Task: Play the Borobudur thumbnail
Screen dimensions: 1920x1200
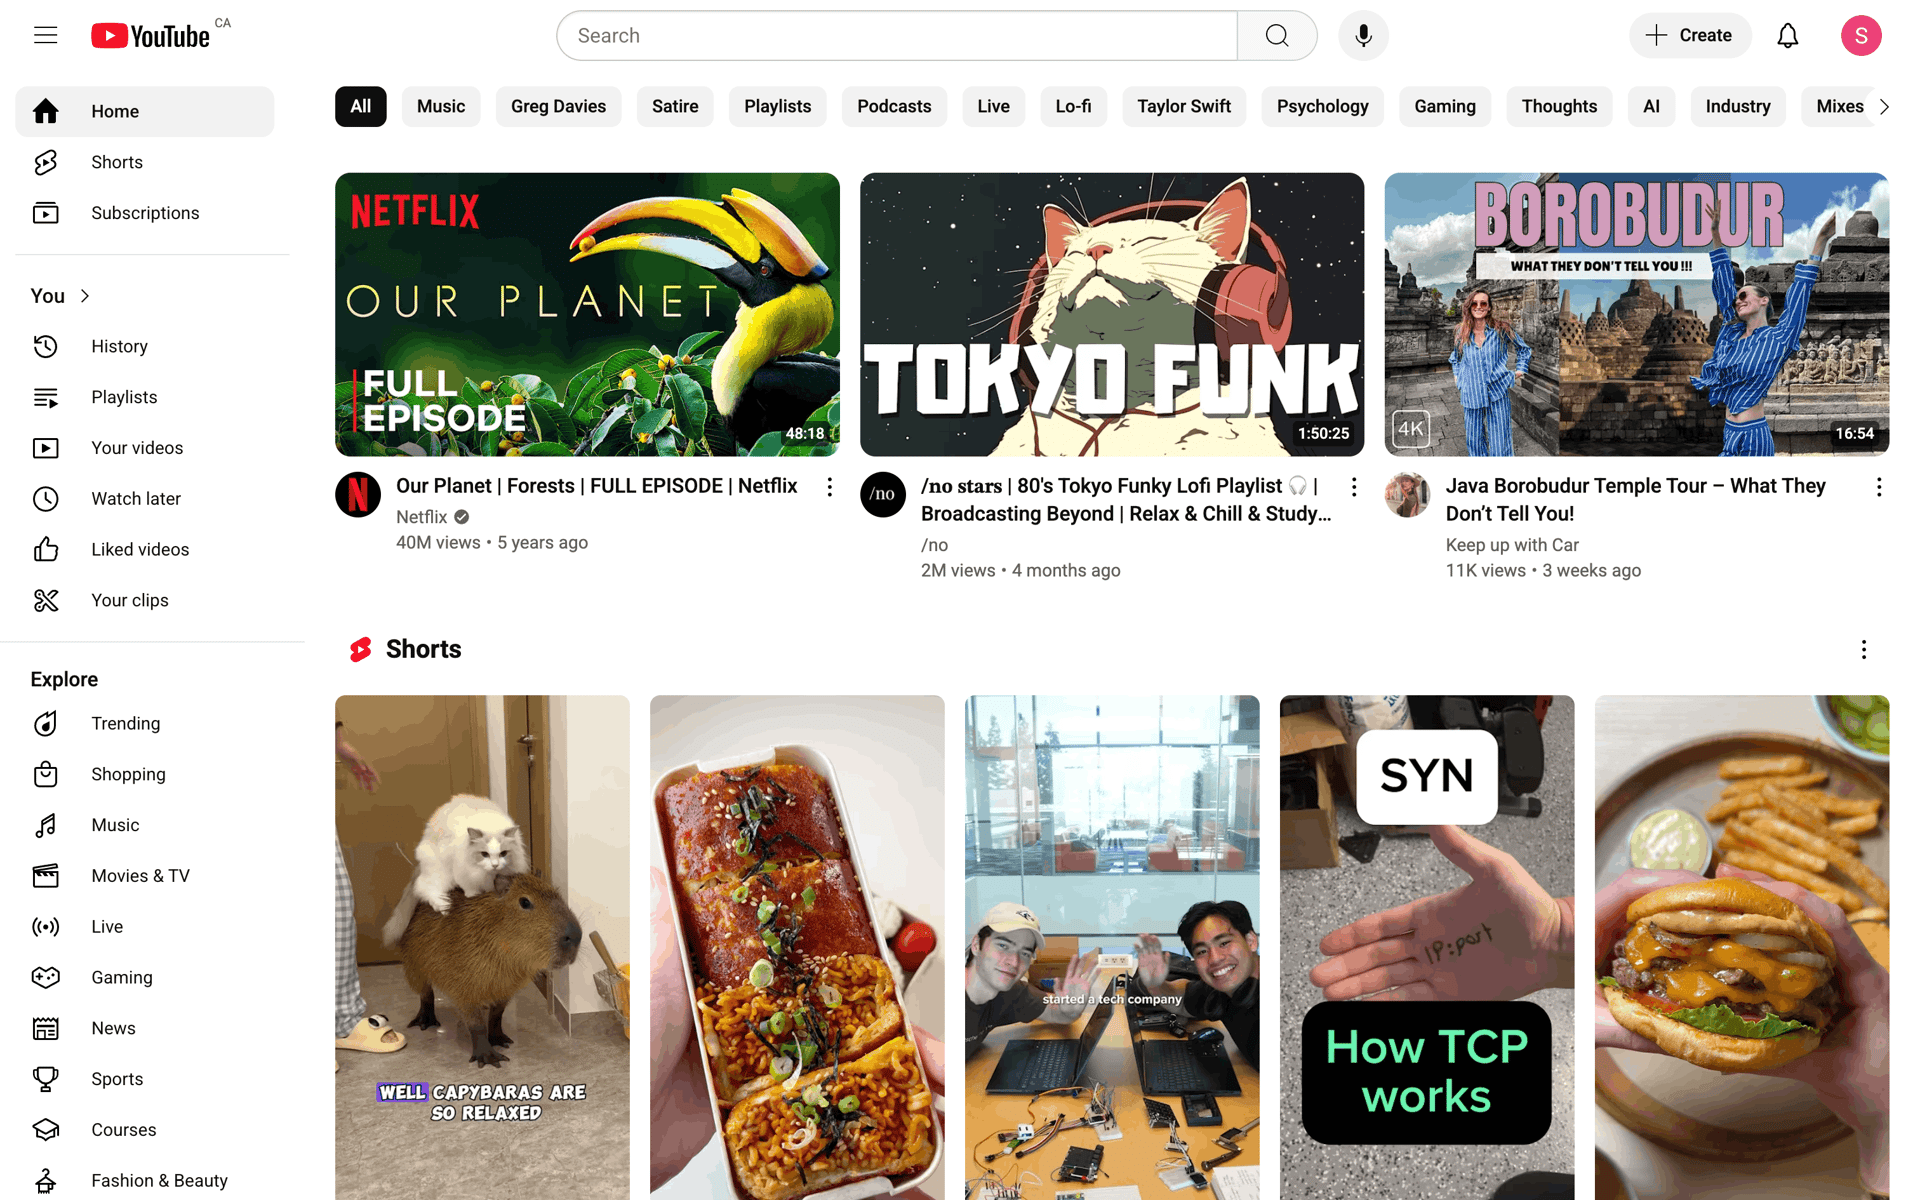Action: tap(1636, 314)
